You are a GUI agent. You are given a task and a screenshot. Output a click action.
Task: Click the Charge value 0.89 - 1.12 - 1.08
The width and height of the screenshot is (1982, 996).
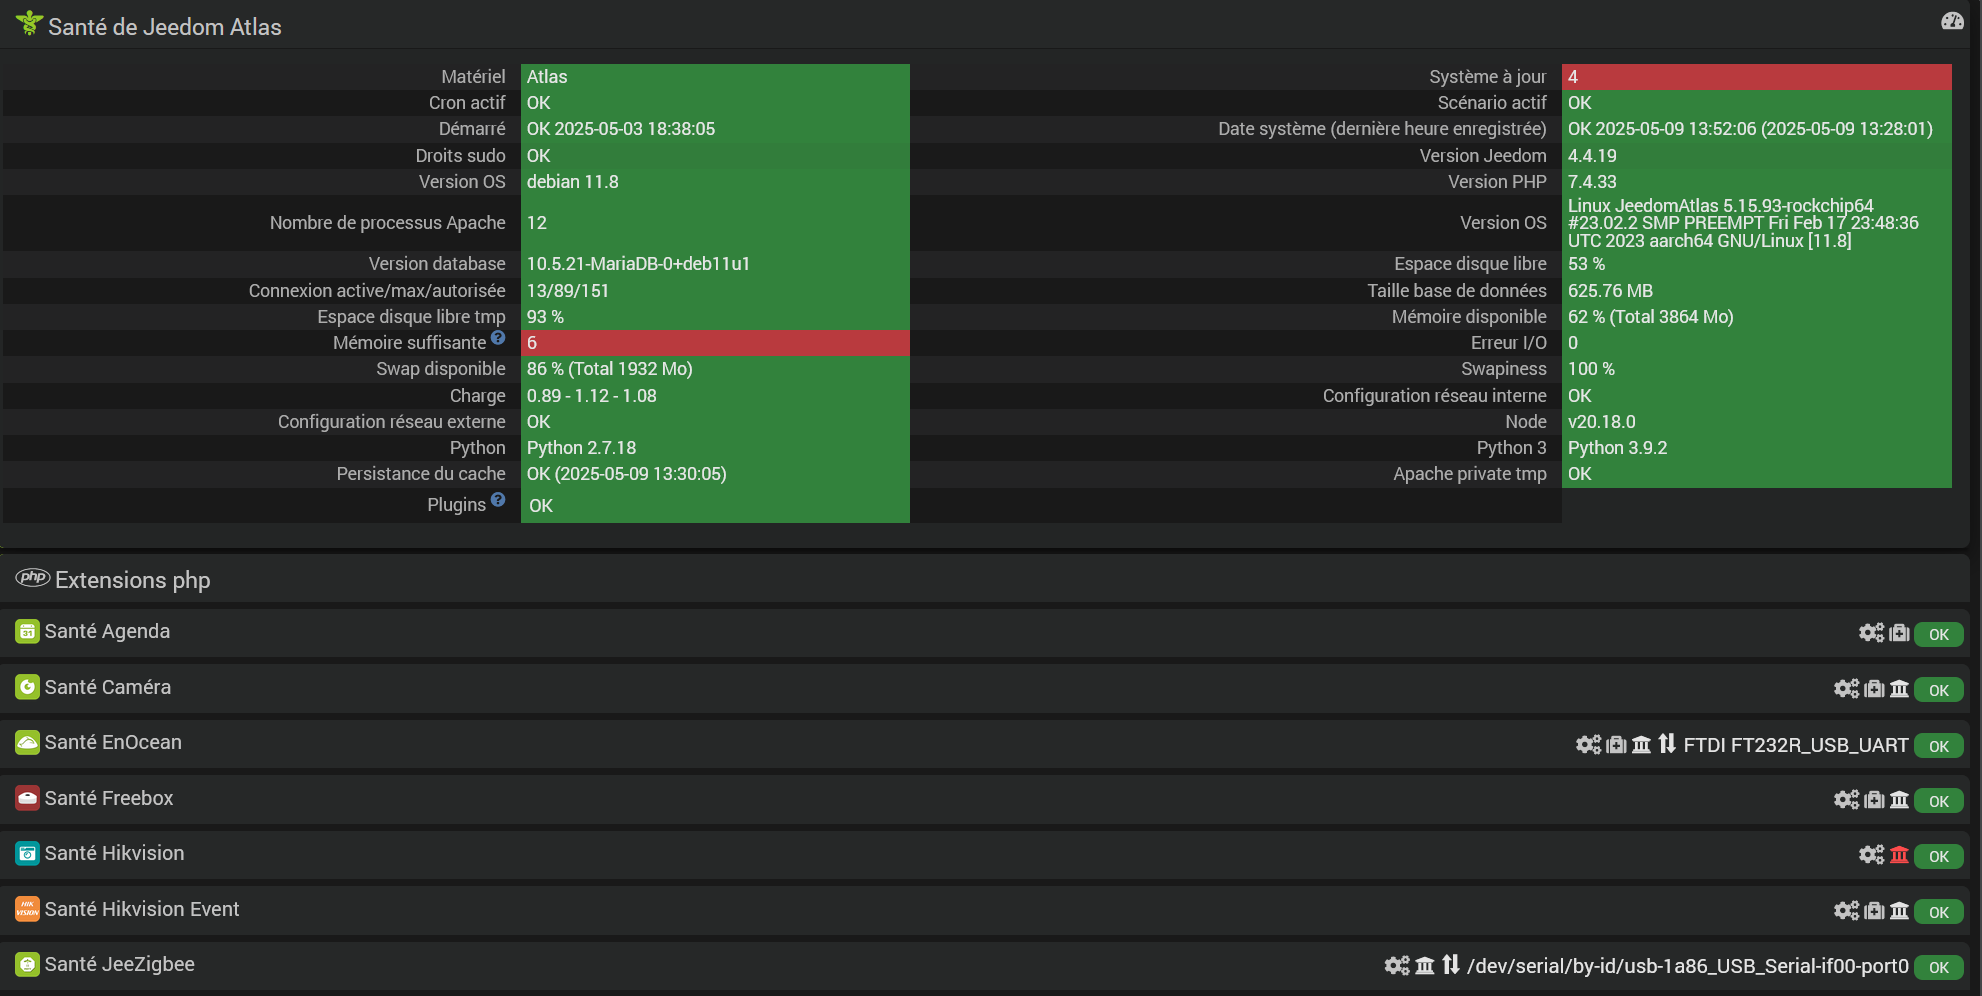tap(715, 396)
